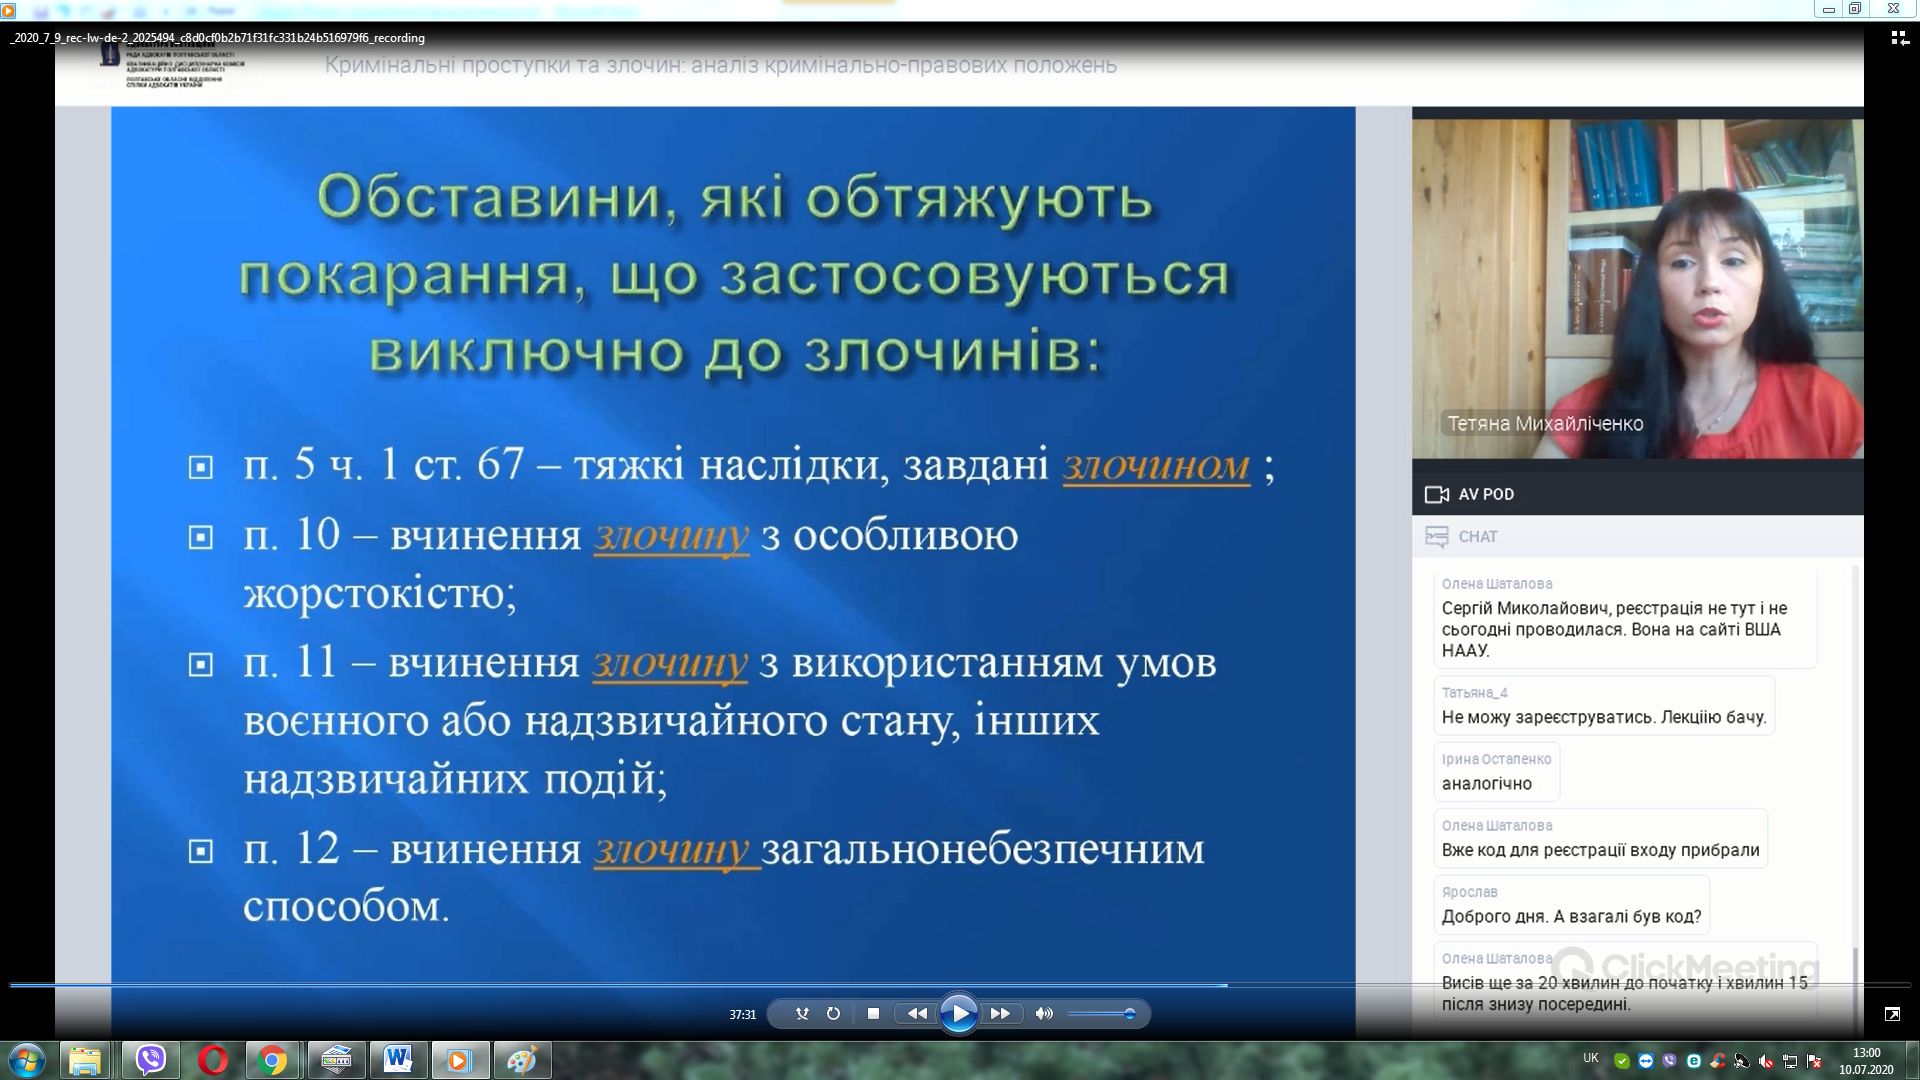Click the webinar title 'Кримінальні проступки та злочин'

[x=503, y=65]
